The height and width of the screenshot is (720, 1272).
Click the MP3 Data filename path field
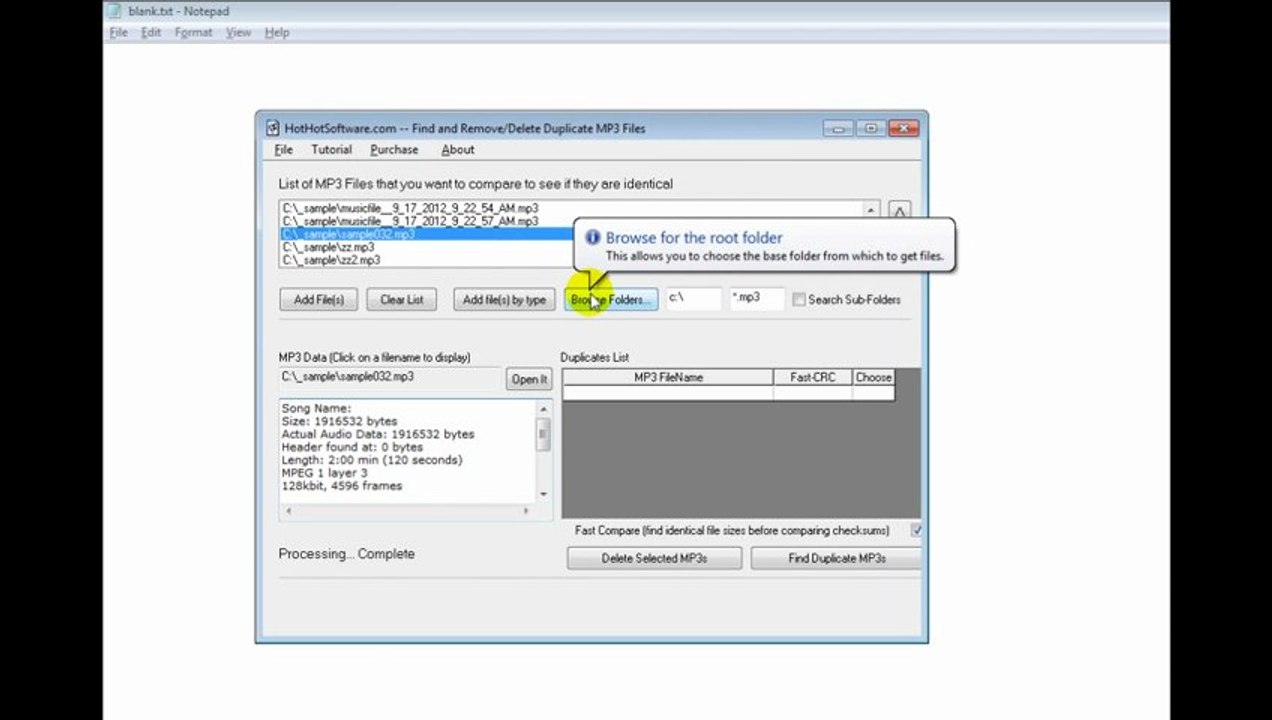tap(390, 378)
